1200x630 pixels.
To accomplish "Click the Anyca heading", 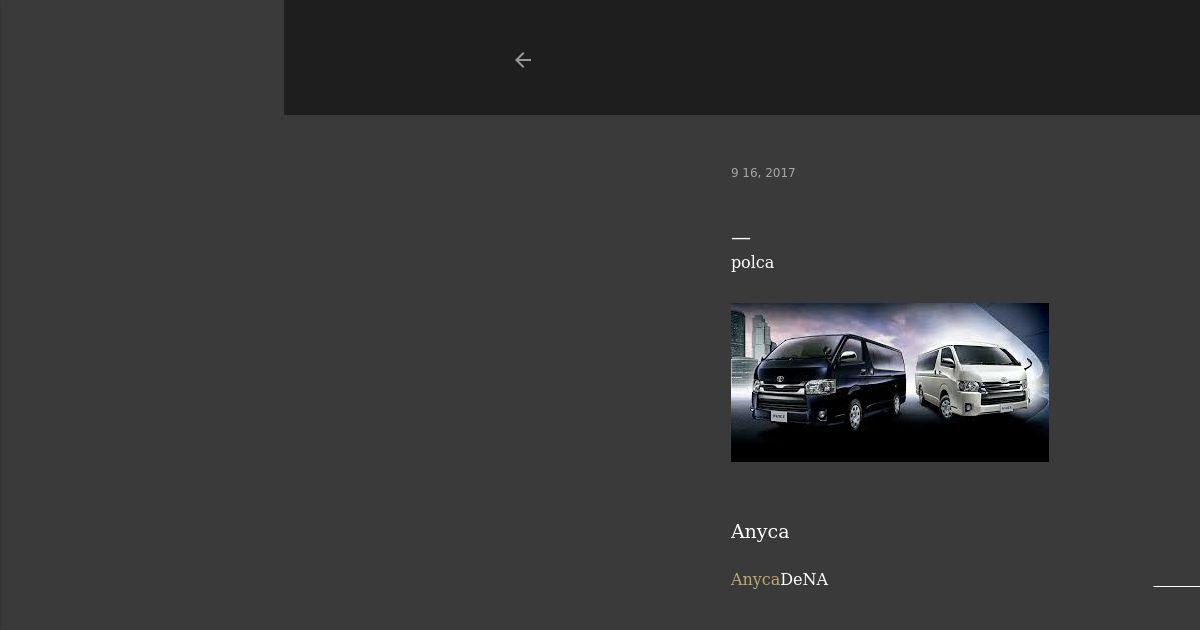I will point(760,532).
